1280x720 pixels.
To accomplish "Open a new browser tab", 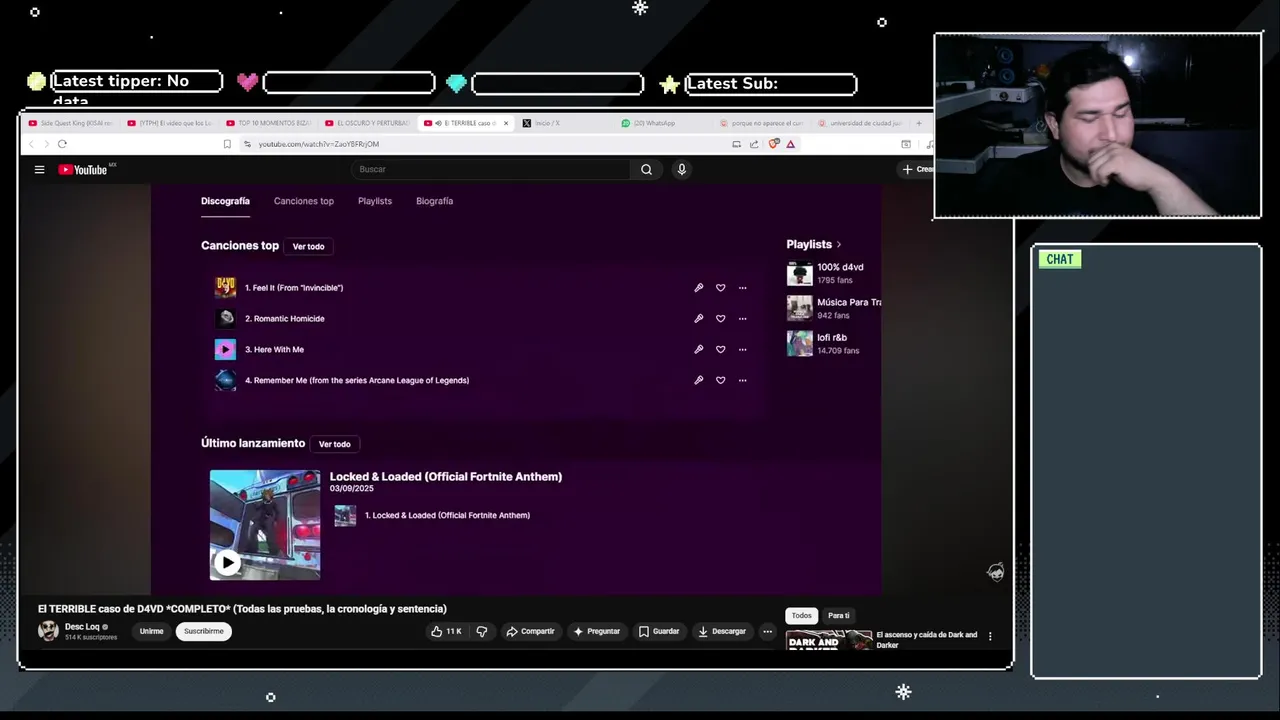I will pos(919,123).
